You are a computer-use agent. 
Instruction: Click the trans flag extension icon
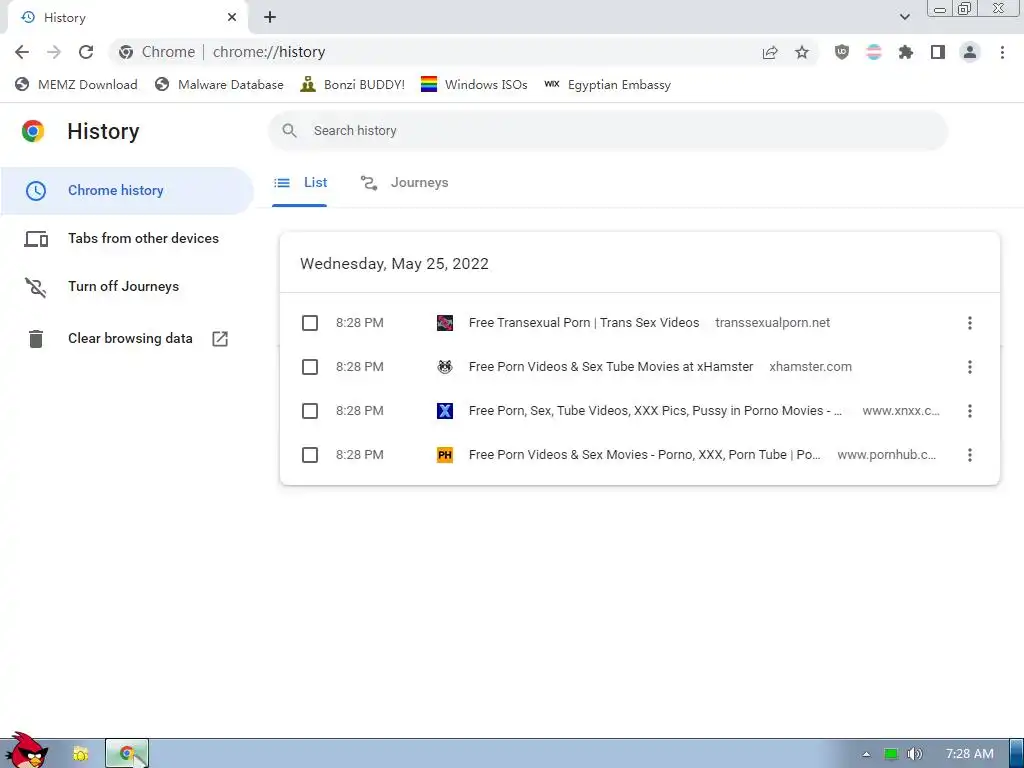pyautogui.click(x=874, y=52)
